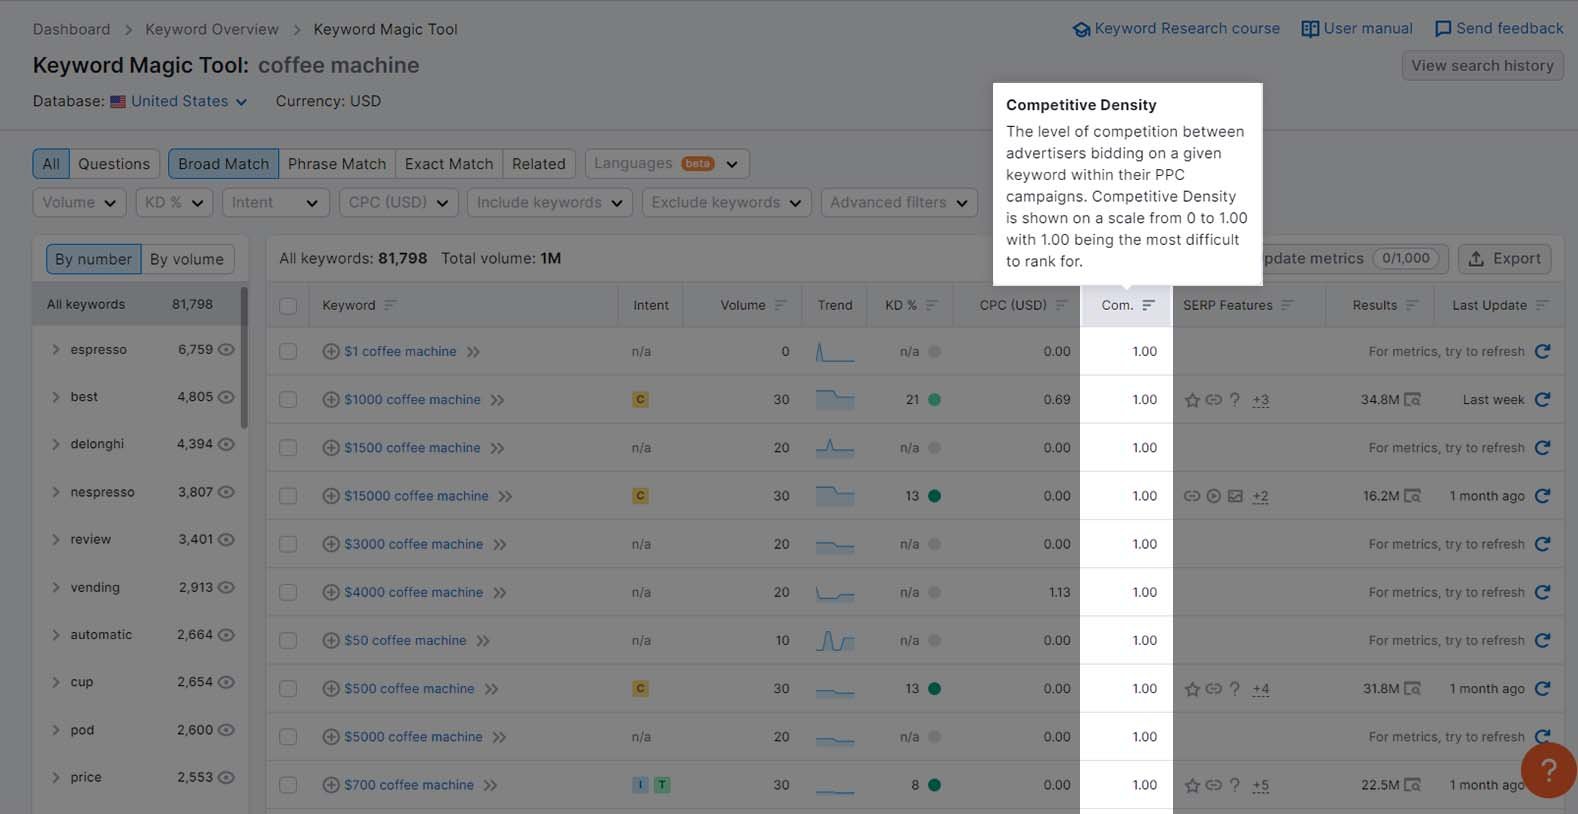Open the CPC (USD) filter dropdown

[398, 202]
